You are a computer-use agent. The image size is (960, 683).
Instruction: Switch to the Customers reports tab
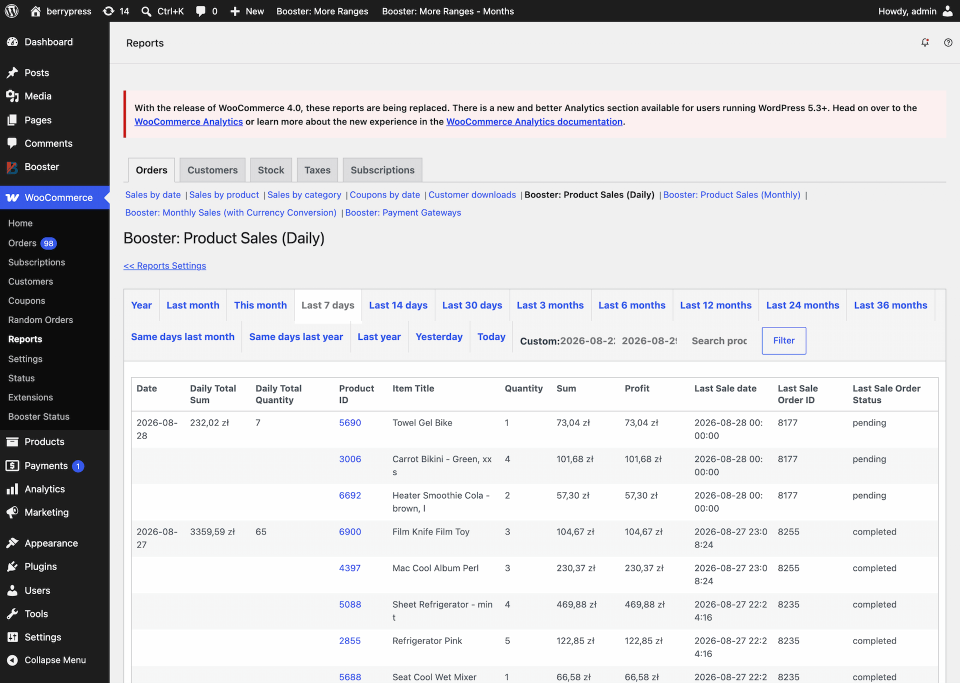(212, 170)
